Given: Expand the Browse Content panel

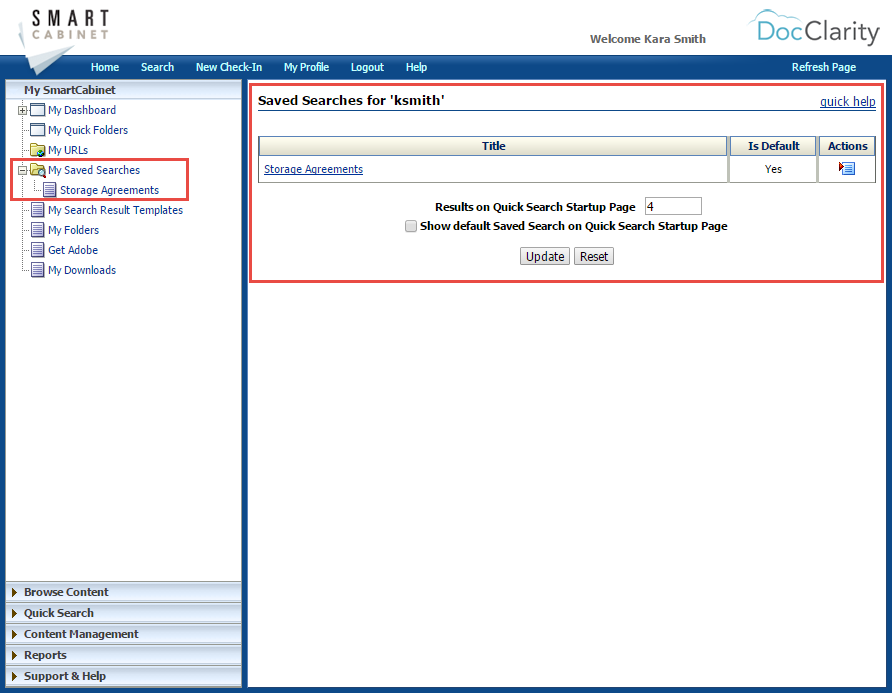Looking at the screenshot, I should coord(66,592).
